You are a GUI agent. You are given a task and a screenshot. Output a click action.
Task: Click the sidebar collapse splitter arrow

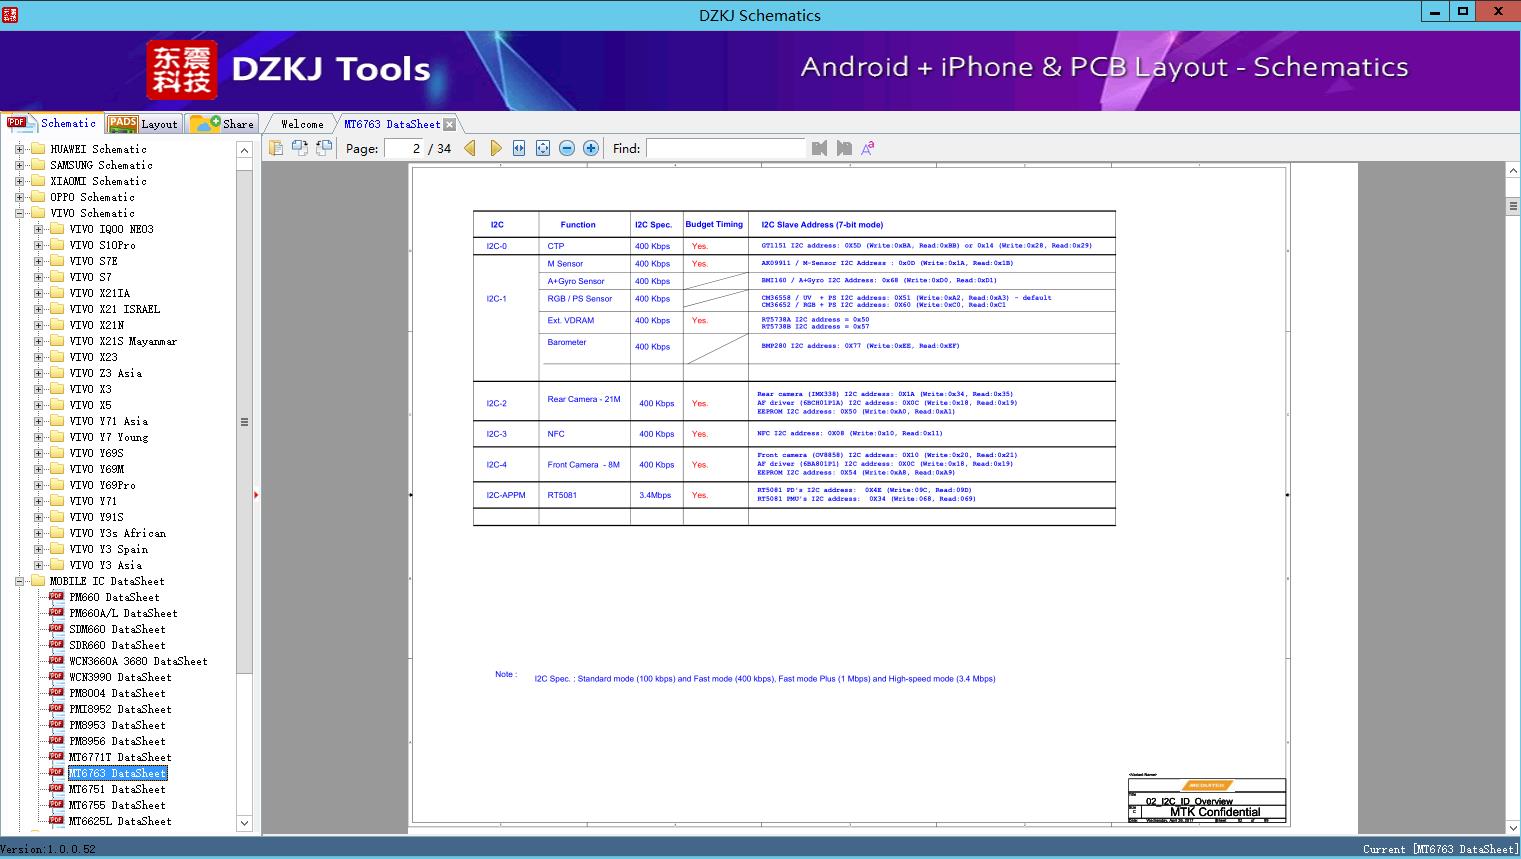[256, 494]
